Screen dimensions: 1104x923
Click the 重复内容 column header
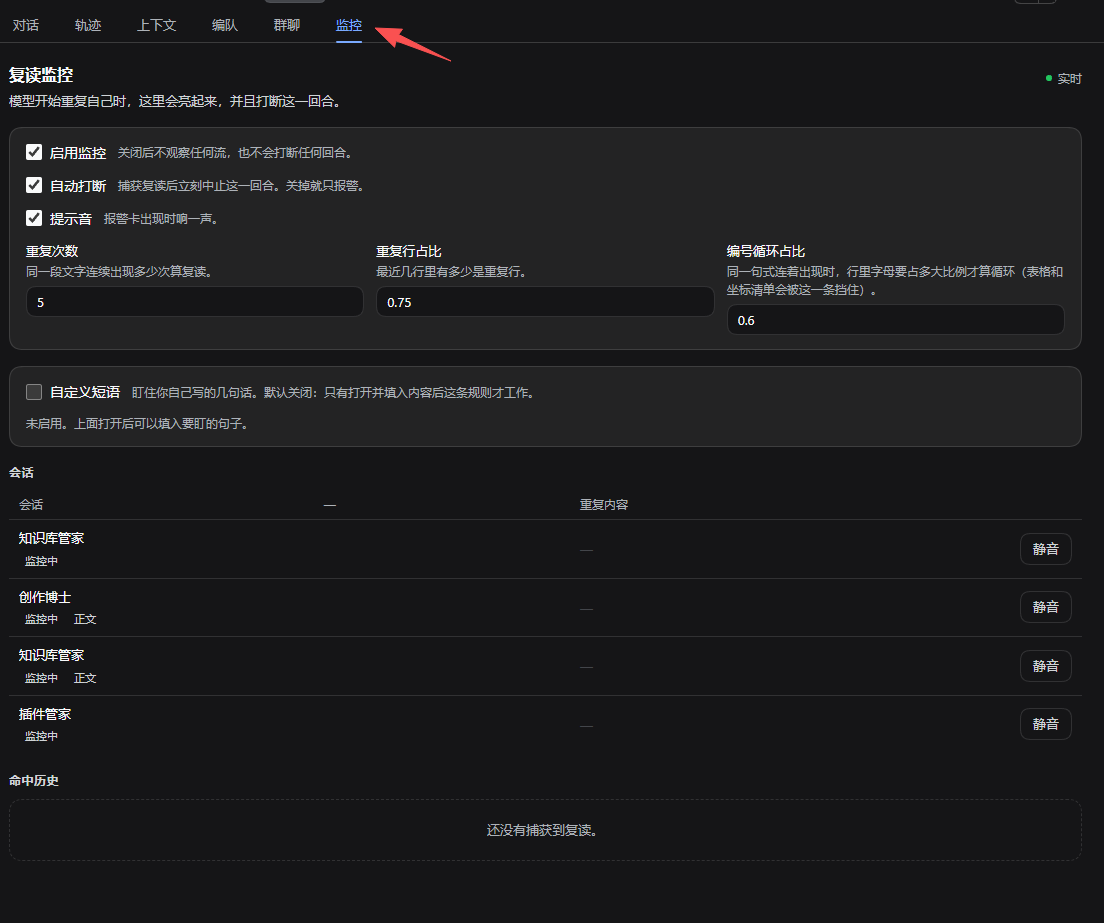coord(603,505)
